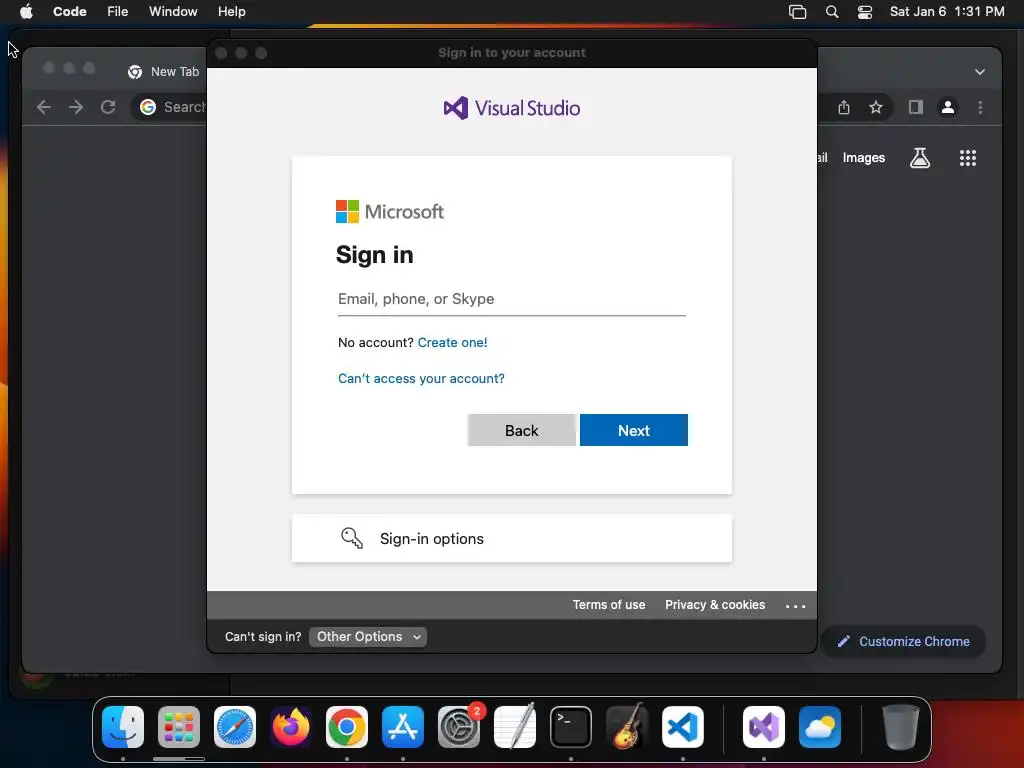Open Google Search Labs flask icon
The width and height of the screenshot is (1024, 768).
pyautogui.click(x=920, y=157)
